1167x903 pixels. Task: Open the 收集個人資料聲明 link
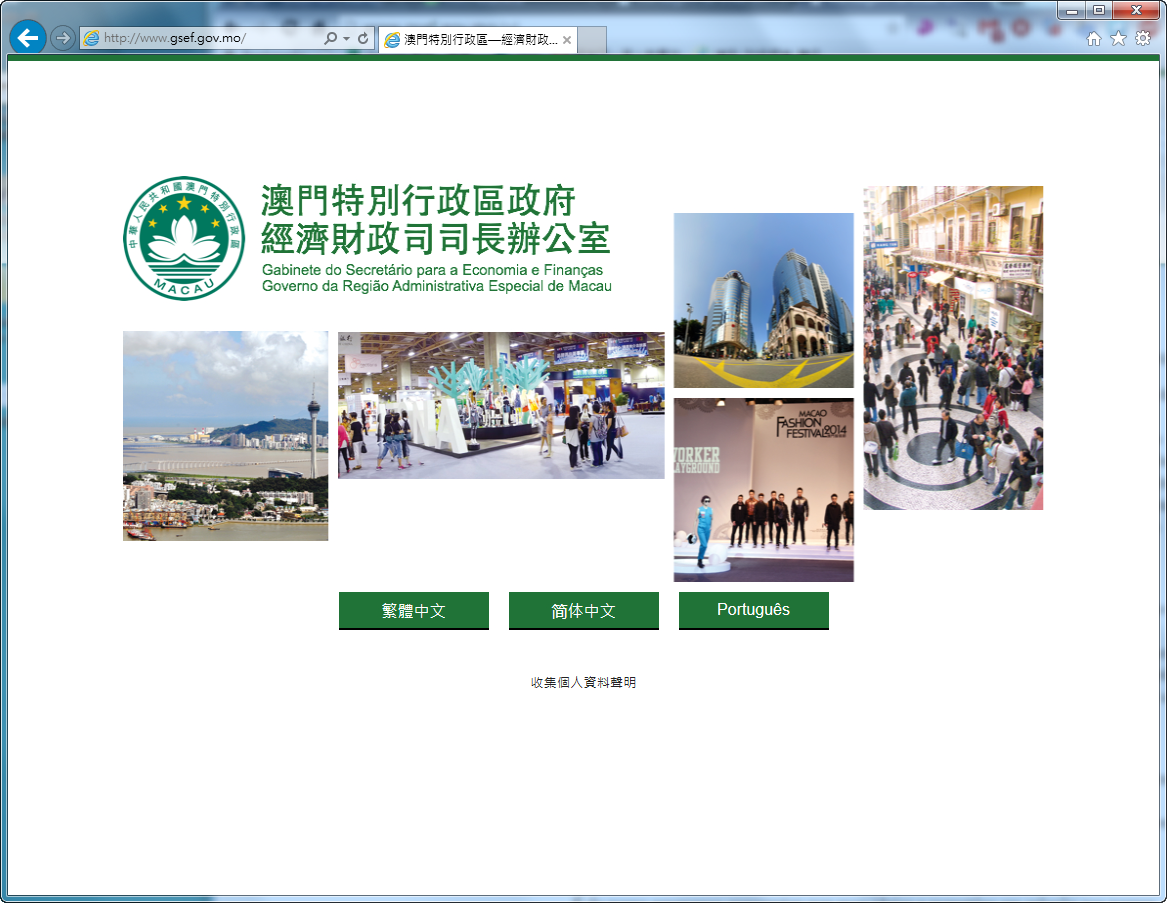(583, 682)
